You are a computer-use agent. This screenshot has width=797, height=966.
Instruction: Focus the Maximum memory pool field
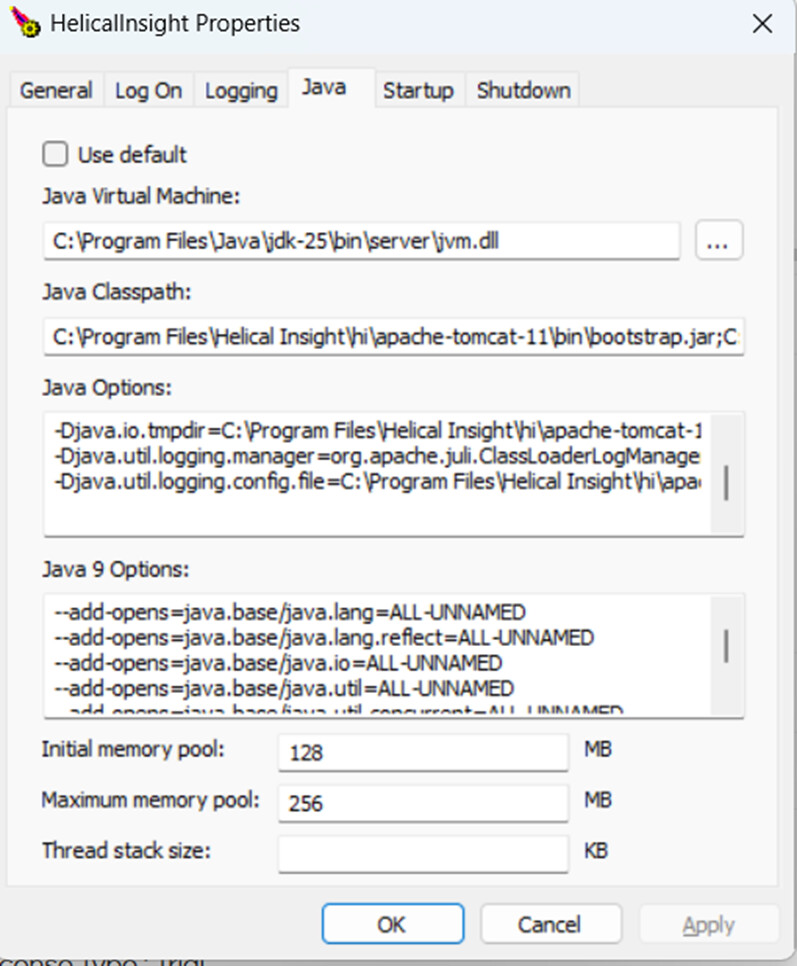423,802
